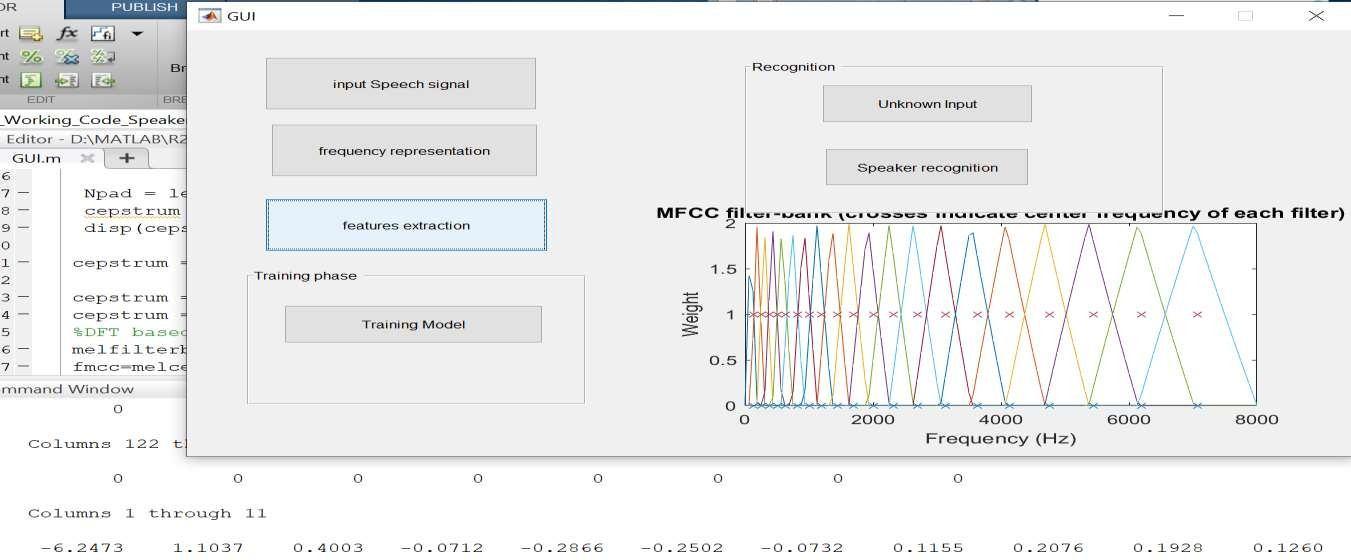Switch to the PUBLISH ribbon tab
Viewport: 1351px width, 560px height.
pos(144,7)
